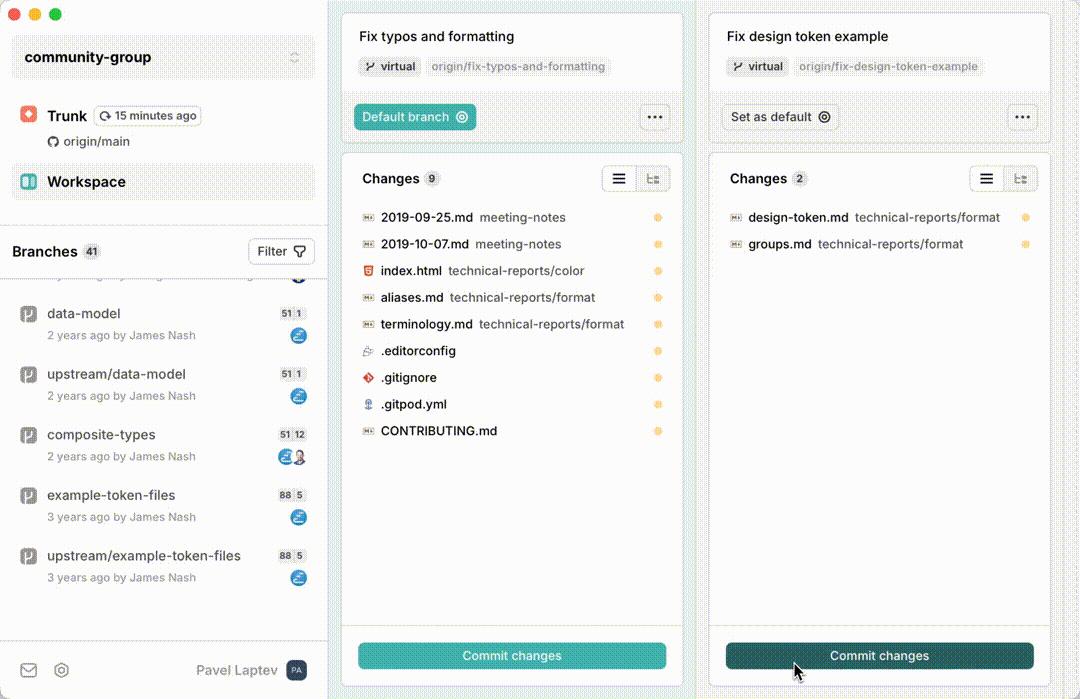
Task: Click the .gitignore file icon
Action: [368, 378]
